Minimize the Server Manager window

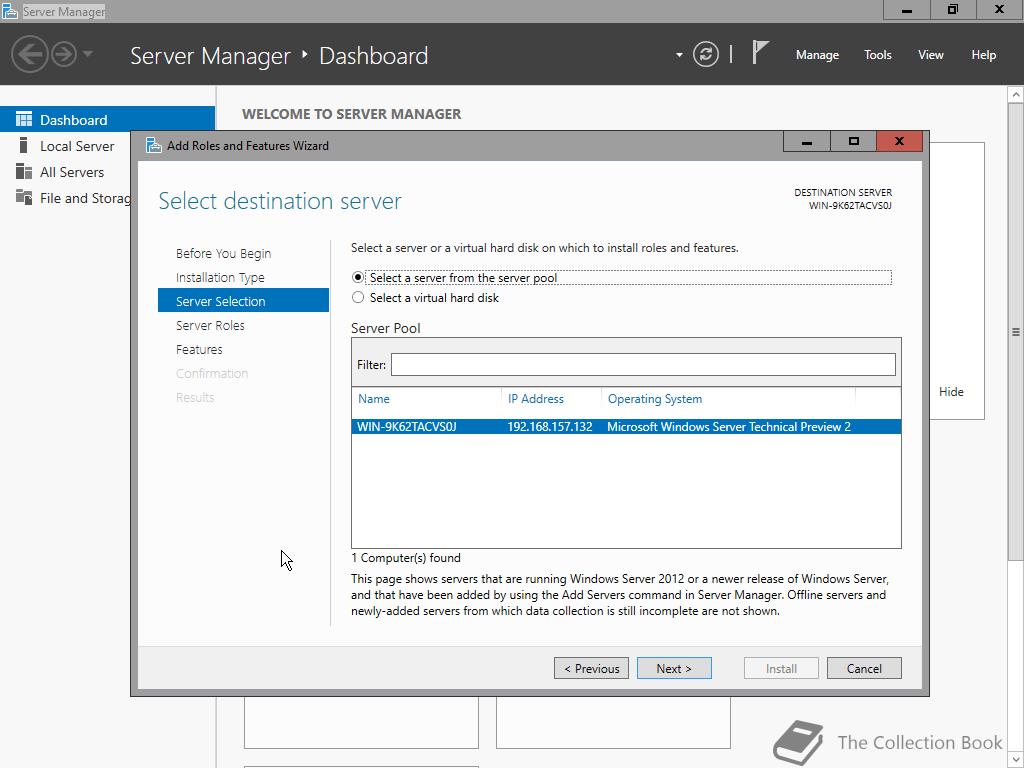(x=906, y=10)
